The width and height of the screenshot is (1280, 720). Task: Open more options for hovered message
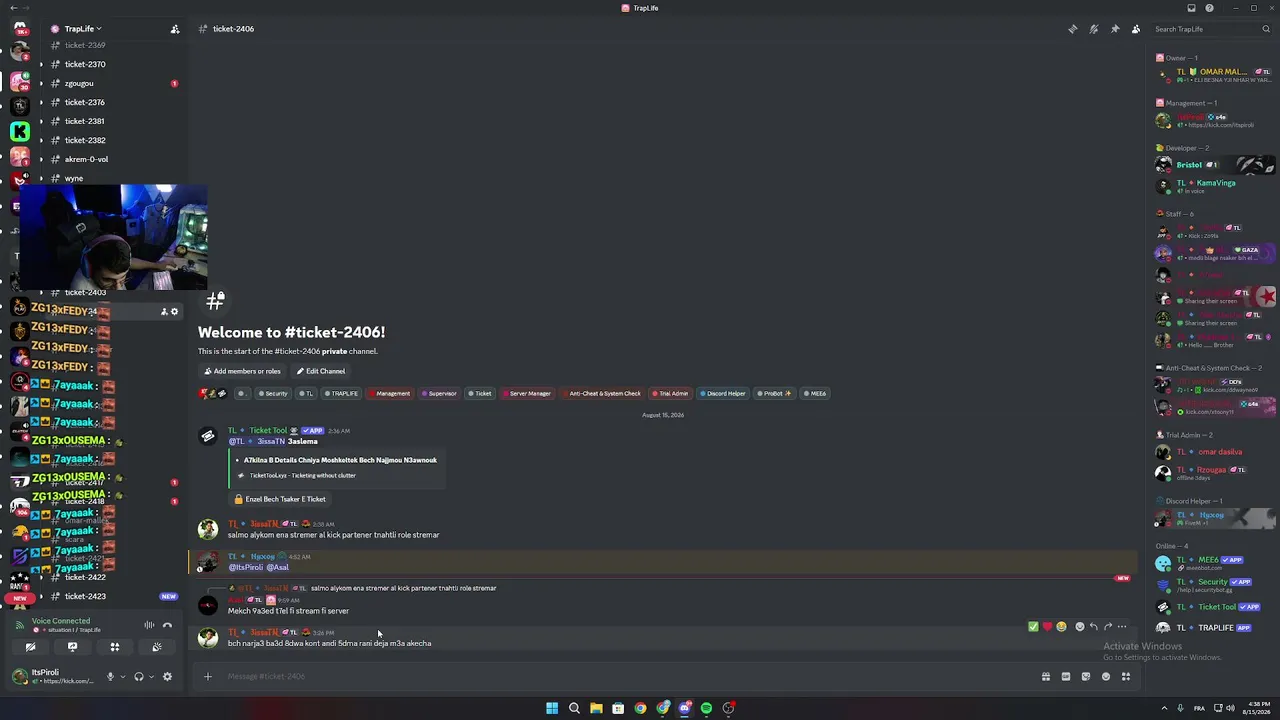[1122, 627]
